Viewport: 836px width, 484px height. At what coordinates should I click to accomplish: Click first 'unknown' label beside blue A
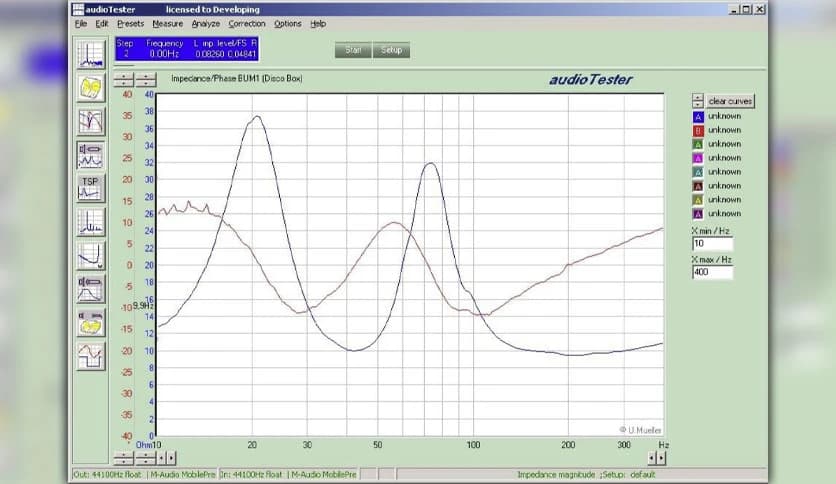point(725,116)
